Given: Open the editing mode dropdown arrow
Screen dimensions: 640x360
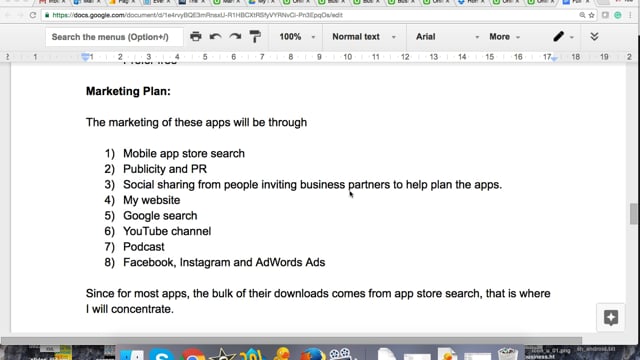Looking at the screenshot, I should (x=572, y=38).
